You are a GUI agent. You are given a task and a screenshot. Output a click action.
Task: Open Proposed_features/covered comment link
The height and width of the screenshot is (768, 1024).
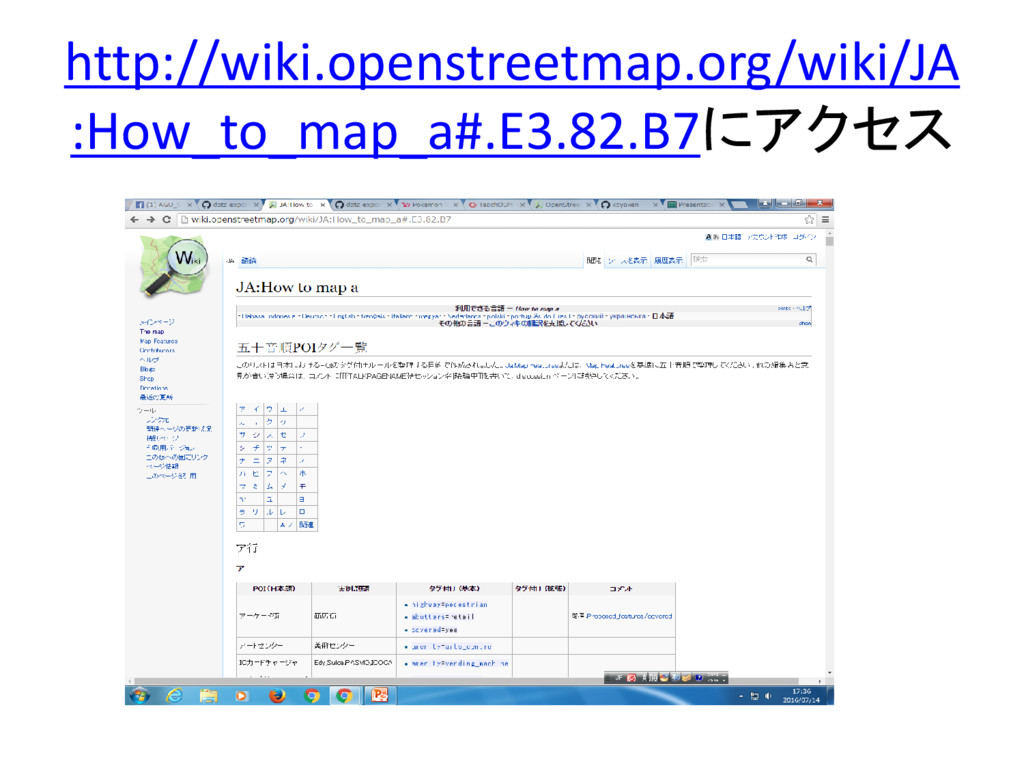pos(629,616)
